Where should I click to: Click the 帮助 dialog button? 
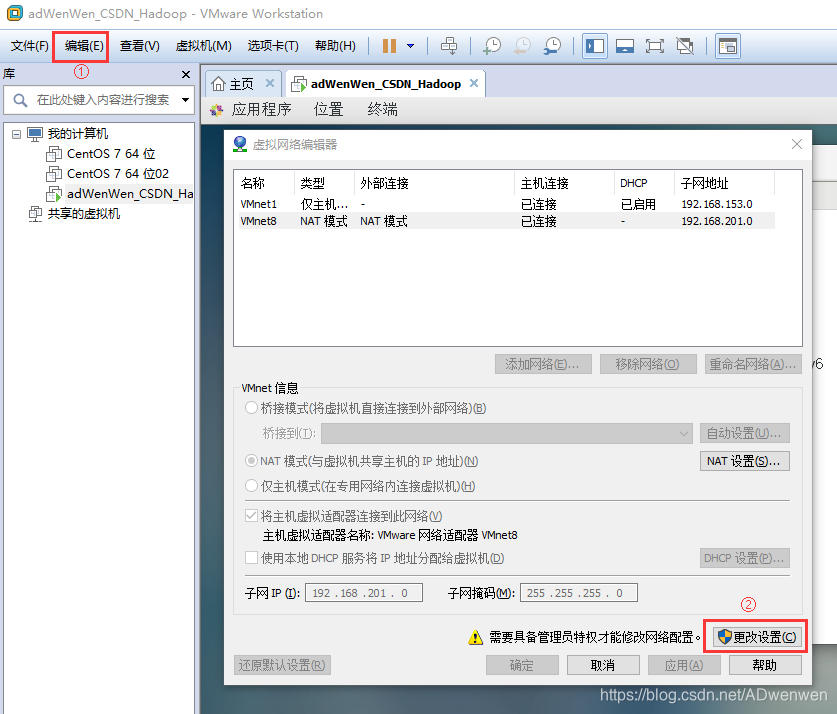click(765, 665)
